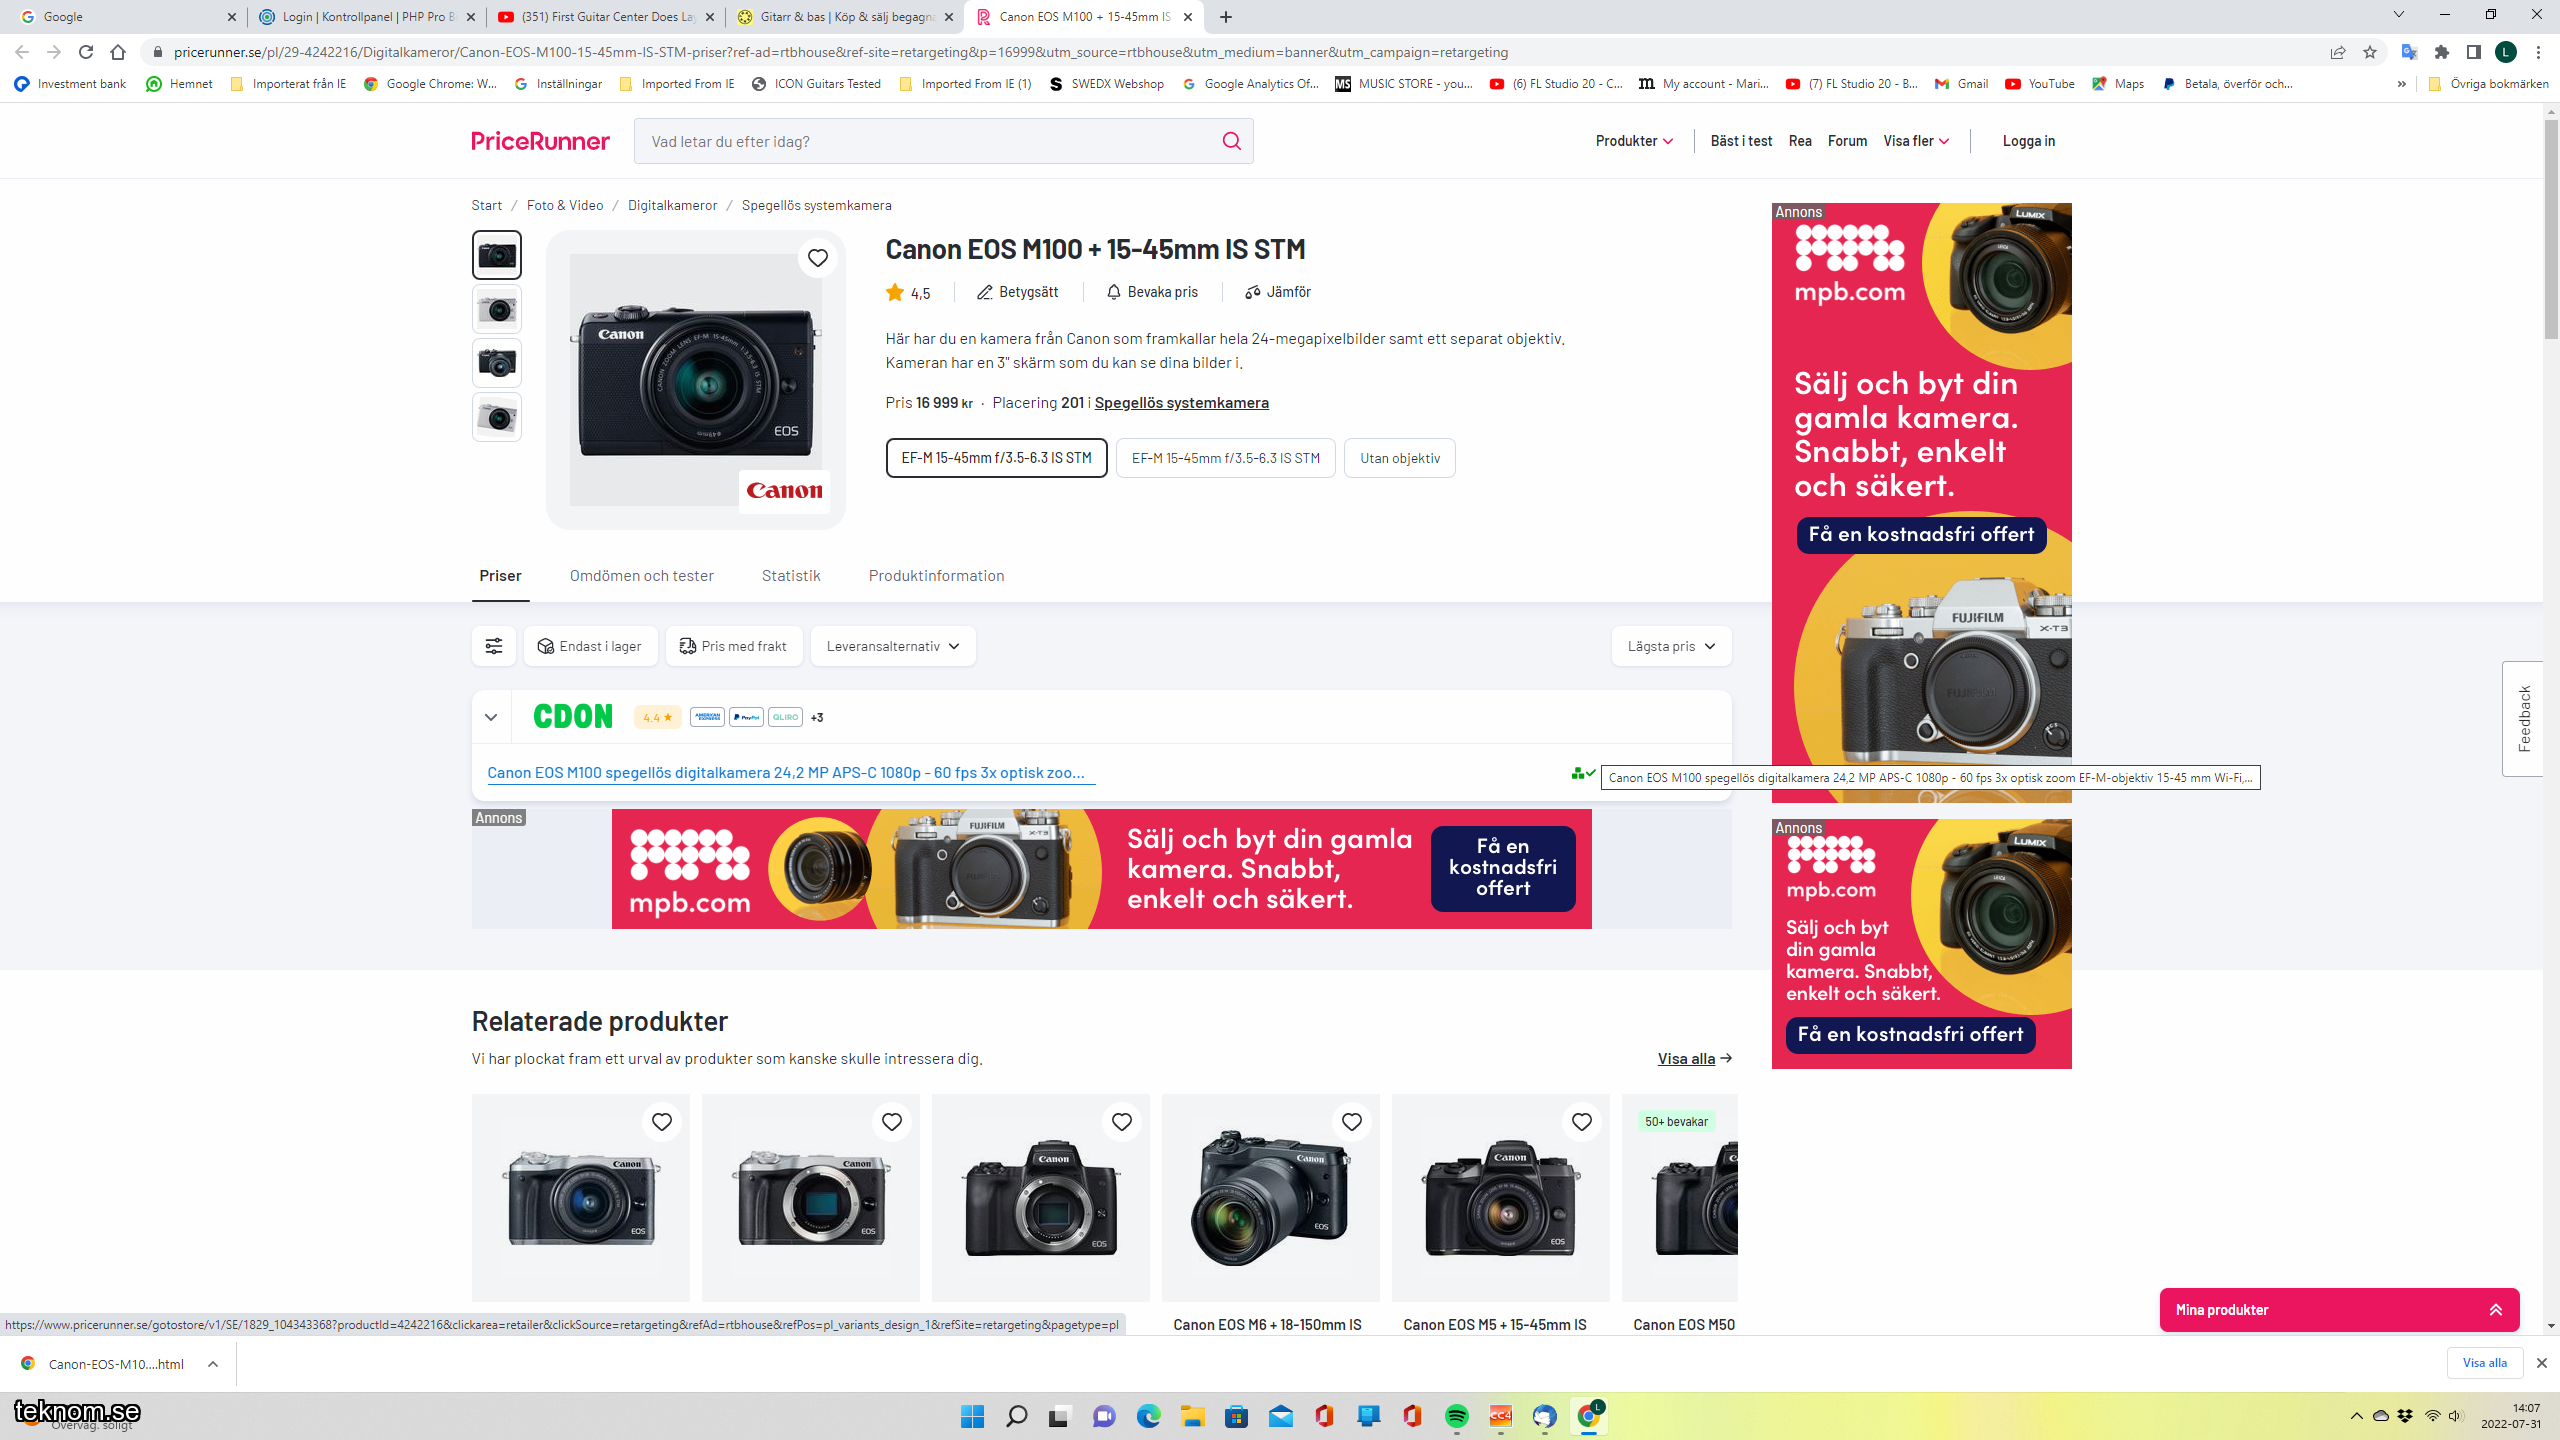2560x1440 pixels.
Task: Click PriceRunner logo
Action: 540,141
